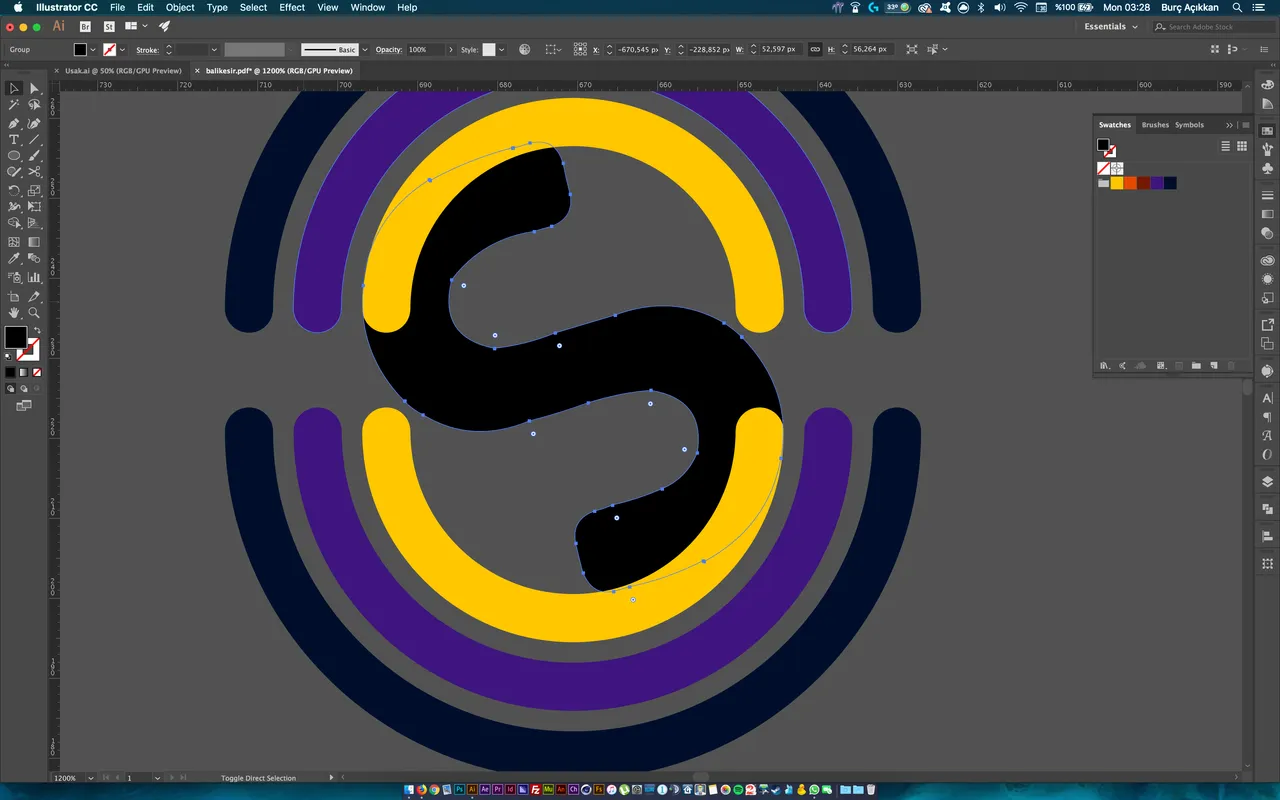Open the Window menu
This screenshot has width=1280, height=800.
click(x=368, y=7)
